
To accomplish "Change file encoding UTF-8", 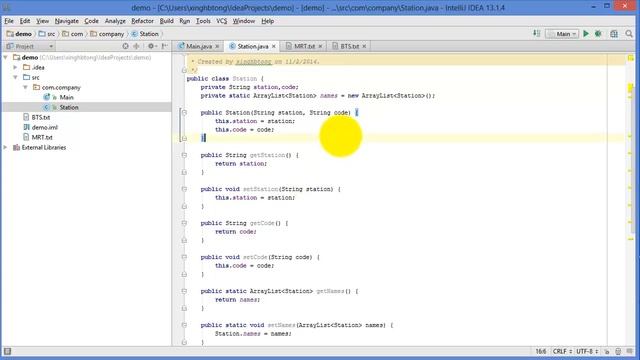I will pos(587,351).
